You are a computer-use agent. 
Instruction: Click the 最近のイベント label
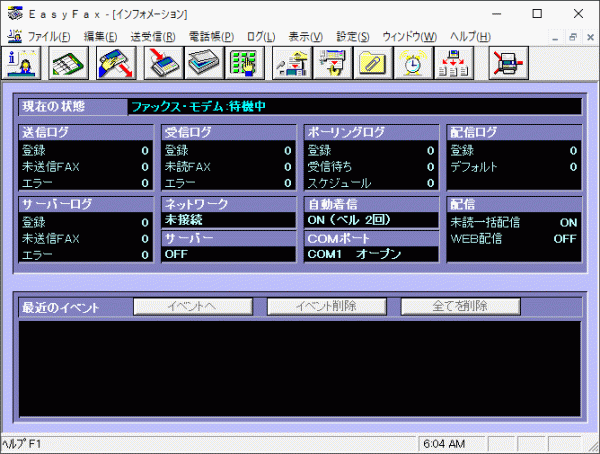[60, 307]
